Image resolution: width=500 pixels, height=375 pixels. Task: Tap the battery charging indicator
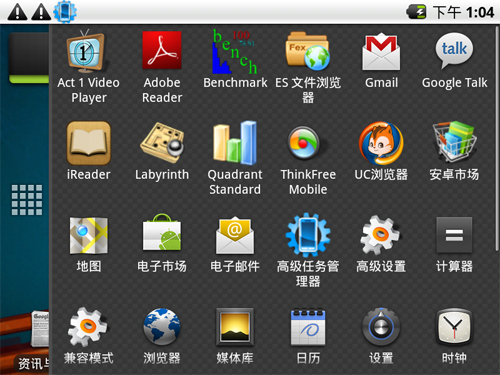click(417, 12)
